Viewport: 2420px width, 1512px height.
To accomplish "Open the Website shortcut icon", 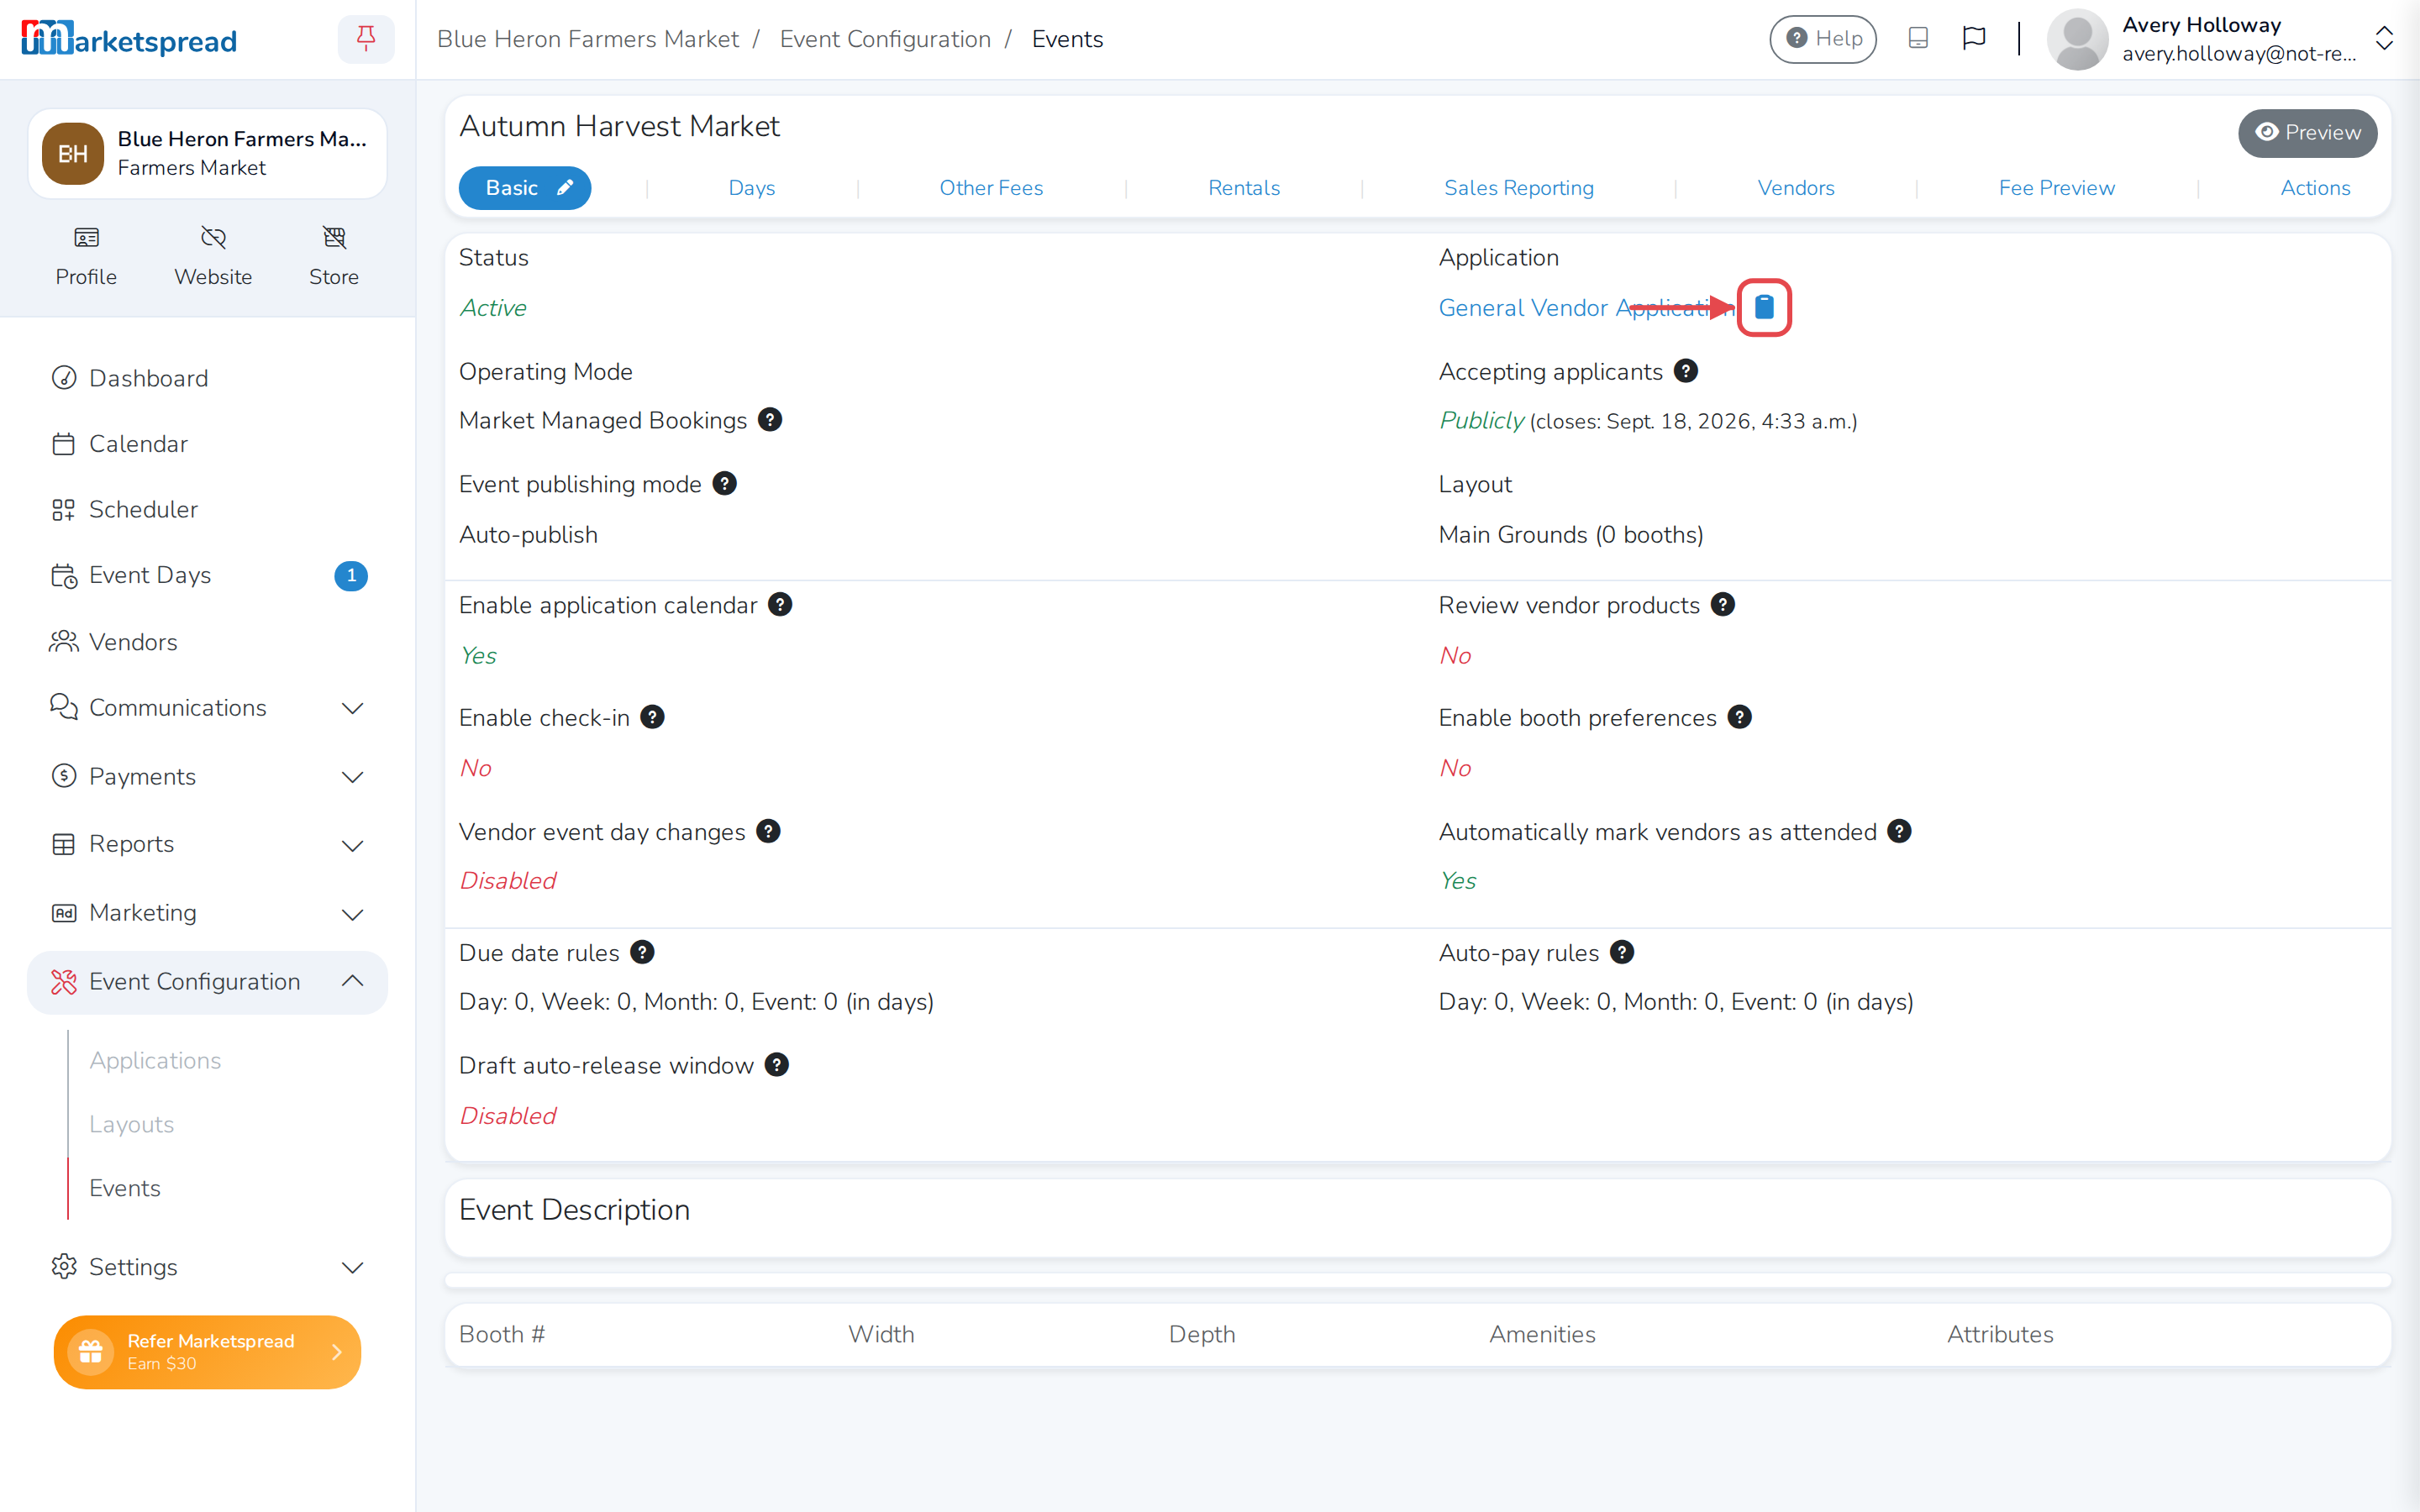I will (x=213, y=237).
